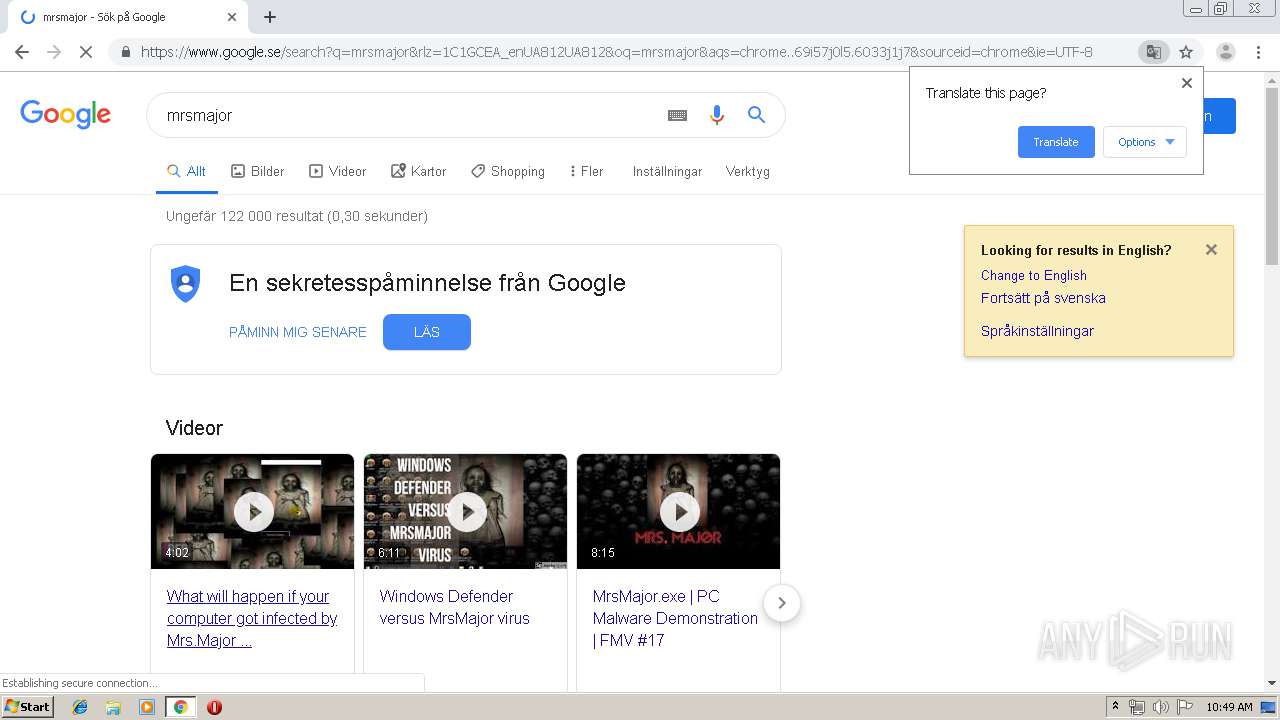The width and height of the screenshot is (1280, 720).
Task: Click the LÄS button
Action: [x=427, y=332]
